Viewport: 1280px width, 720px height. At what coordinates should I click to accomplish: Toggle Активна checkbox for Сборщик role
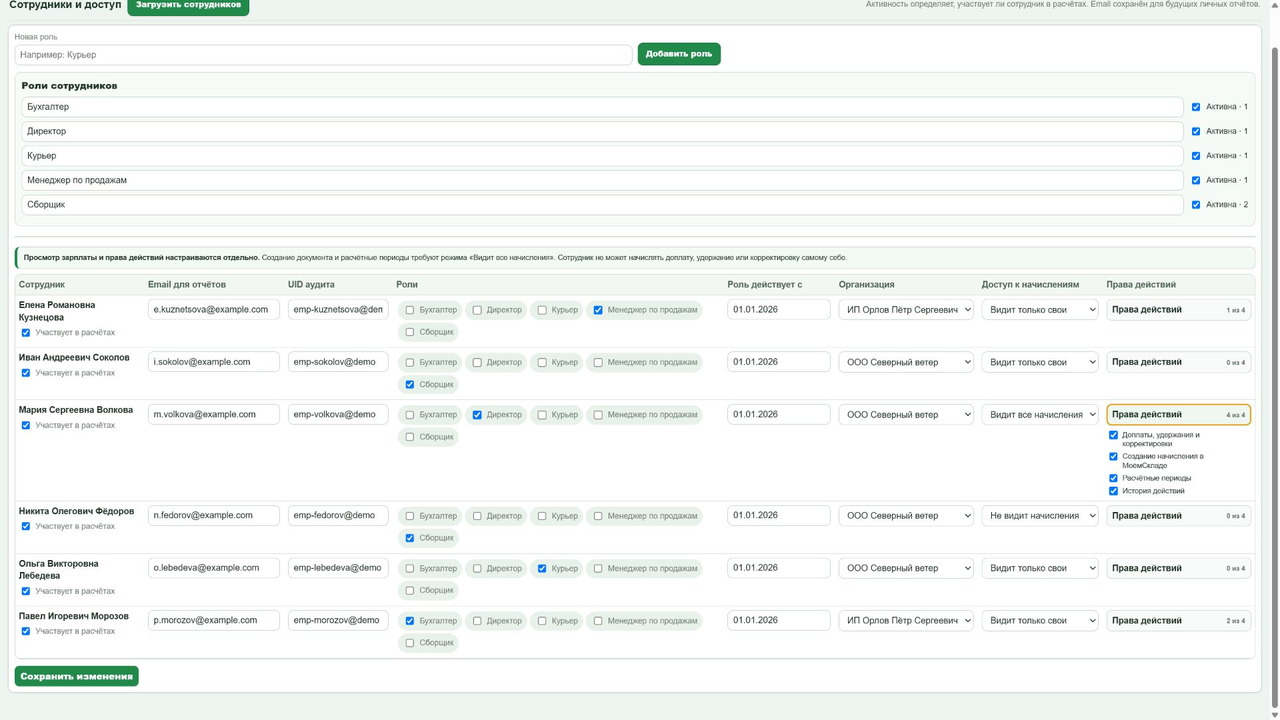1196,205
